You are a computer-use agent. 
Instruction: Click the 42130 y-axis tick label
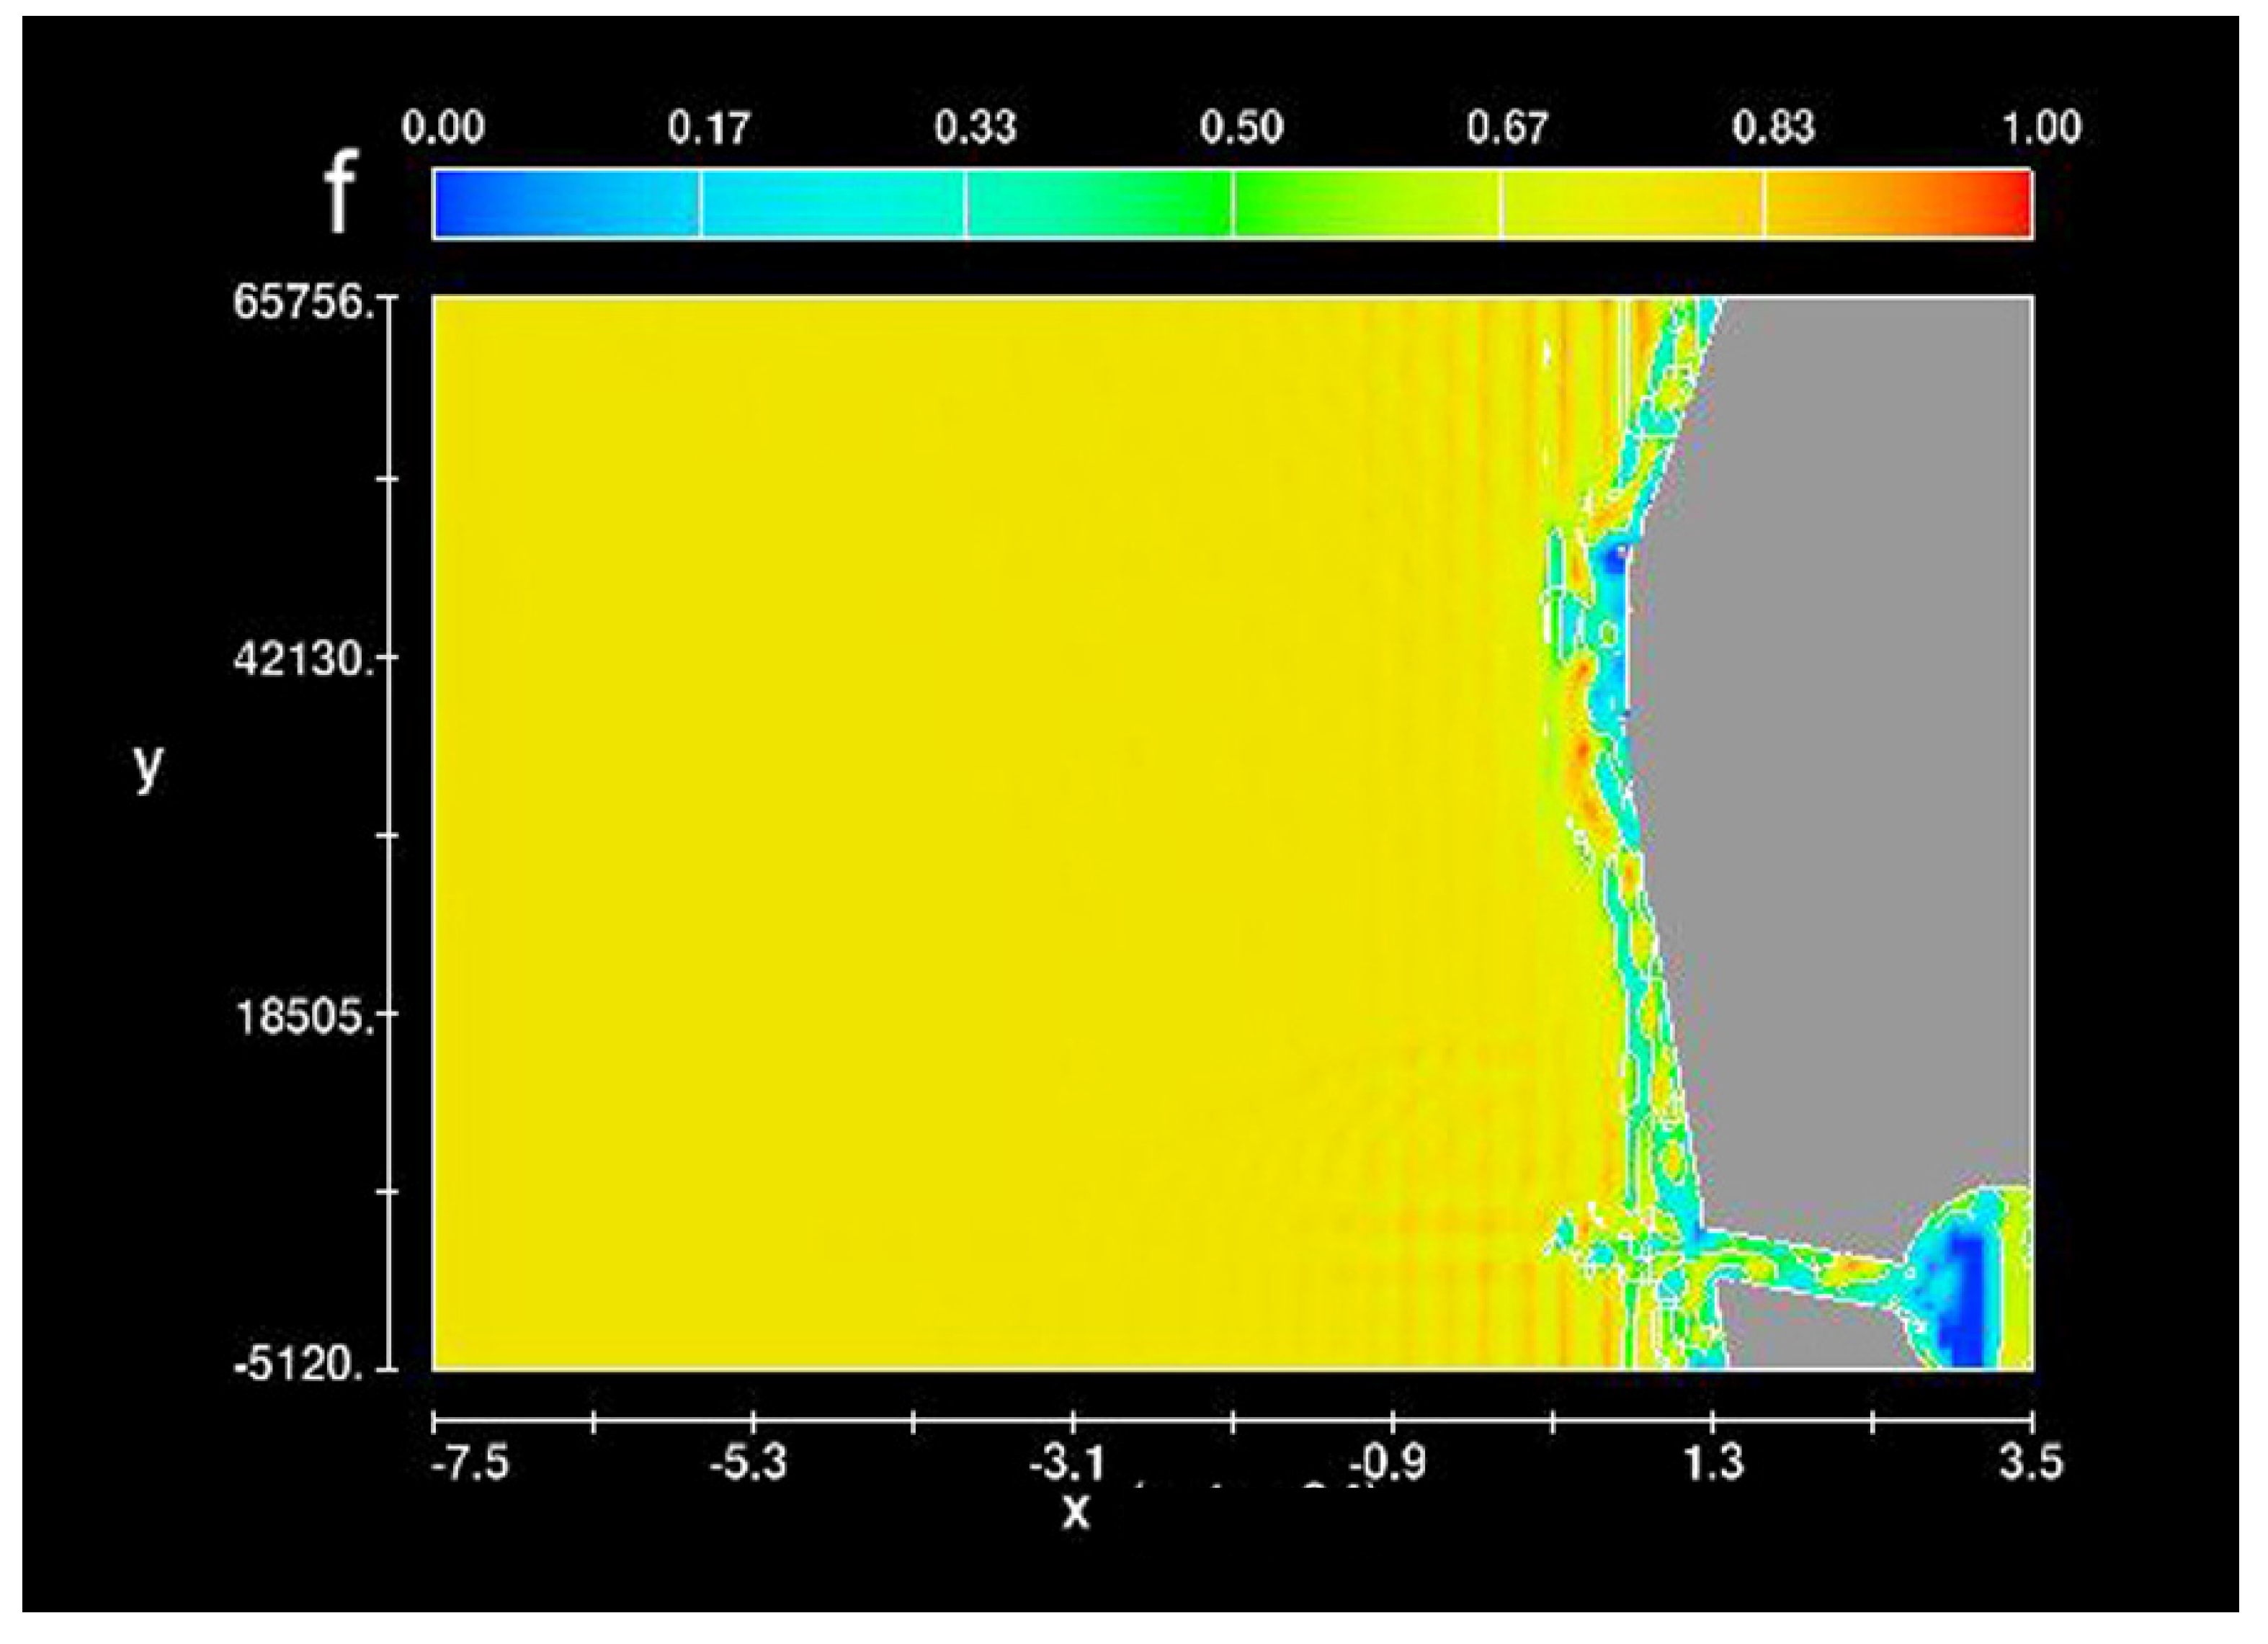point(303,659)
